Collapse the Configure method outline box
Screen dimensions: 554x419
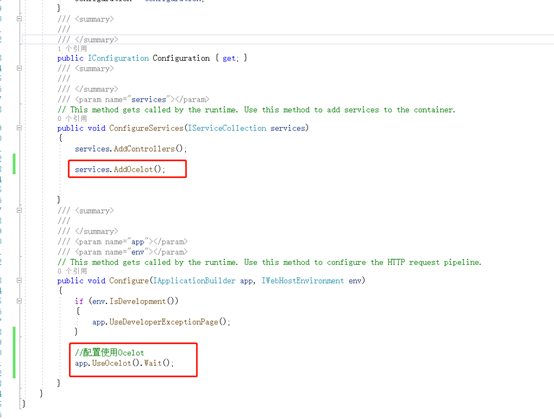click(19, 281)
